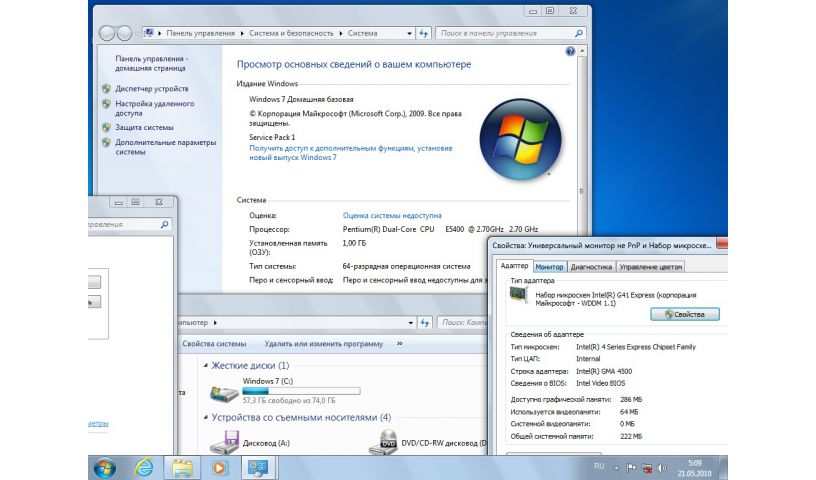The image size is (816, 480).
Task: Open Дополнительные параметры системы link
Action: (165, 147)
